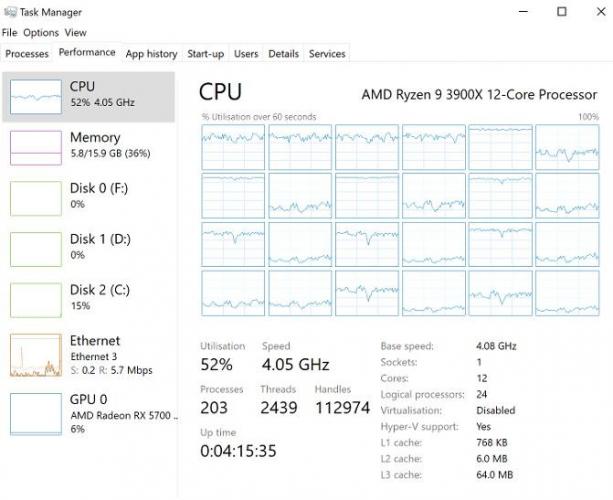Open the View menu
The height and width of the screenshot is (500, 613).
point(75,33)
